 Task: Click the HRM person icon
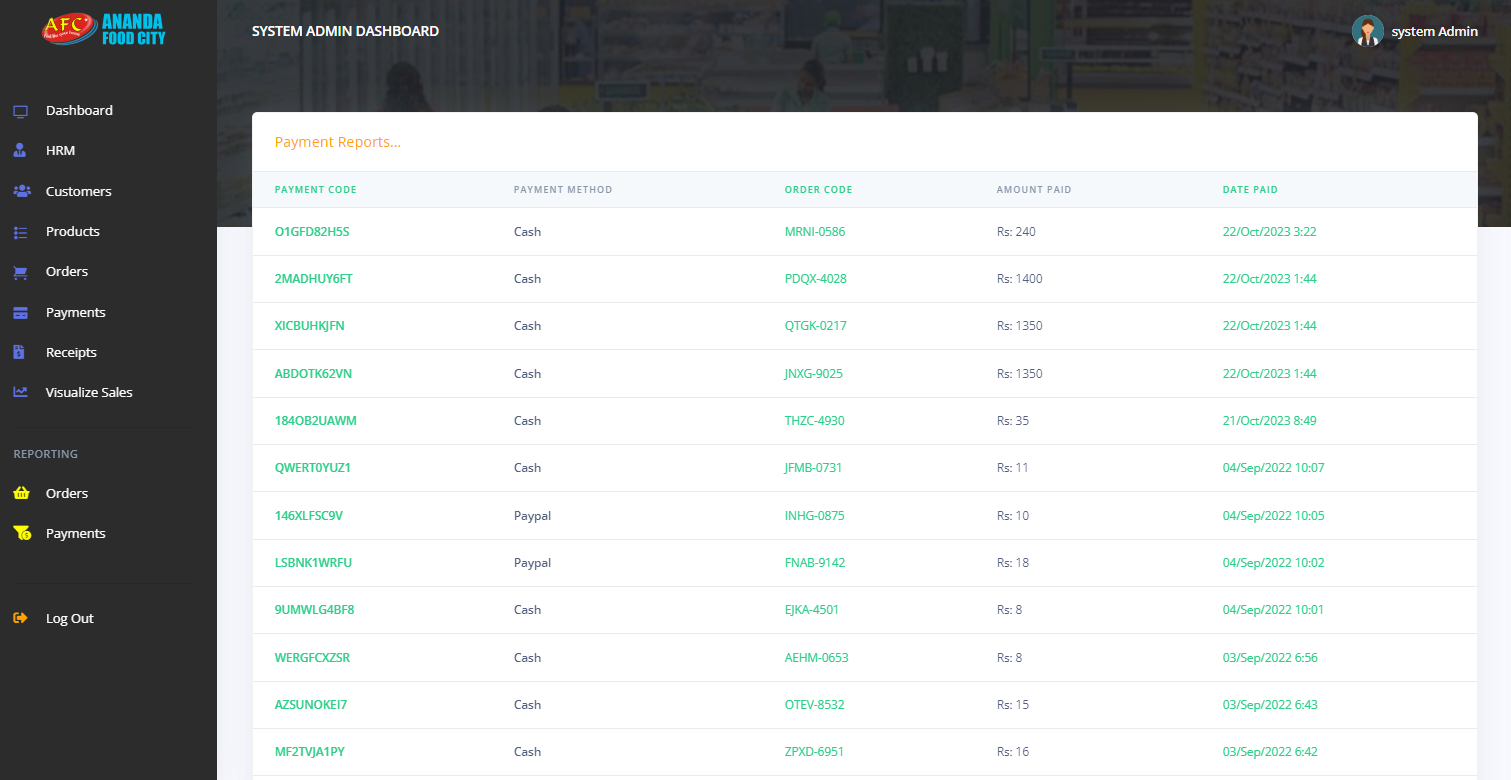point(20,150)
